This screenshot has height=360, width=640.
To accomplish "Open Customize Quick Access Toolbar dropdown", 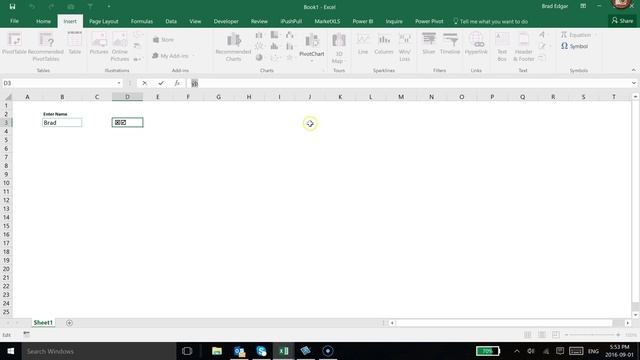I will (x=109, y=7).
